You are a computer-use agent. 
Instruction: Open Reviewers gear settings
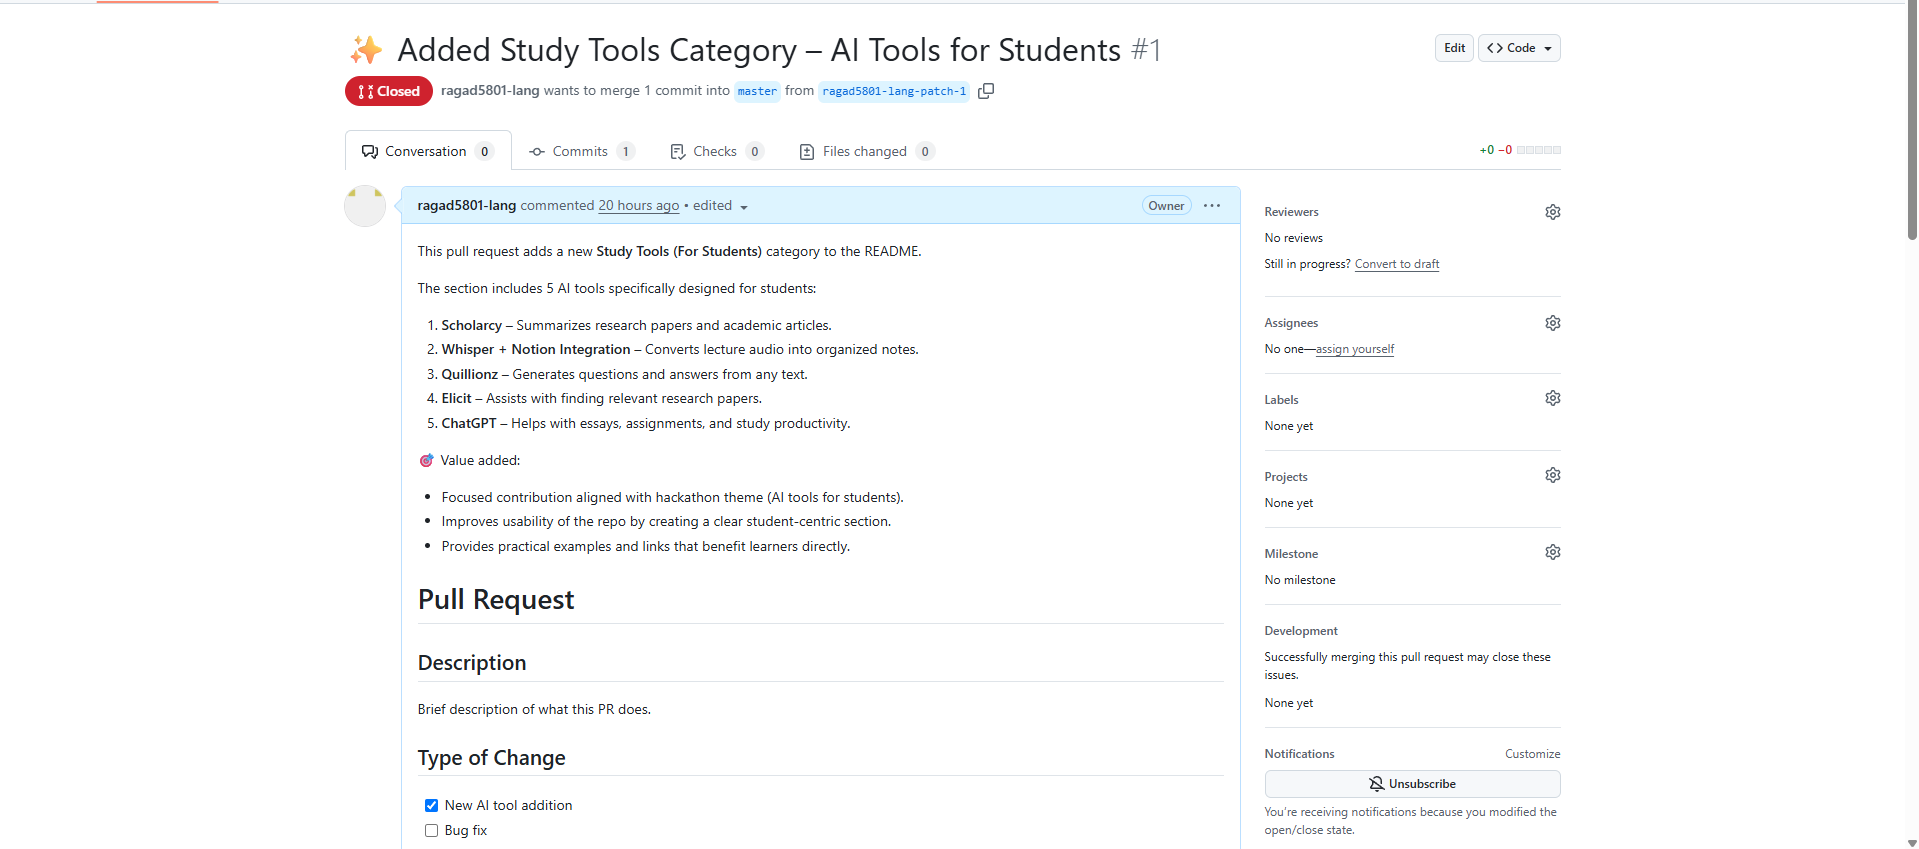tap(1552, 212)
